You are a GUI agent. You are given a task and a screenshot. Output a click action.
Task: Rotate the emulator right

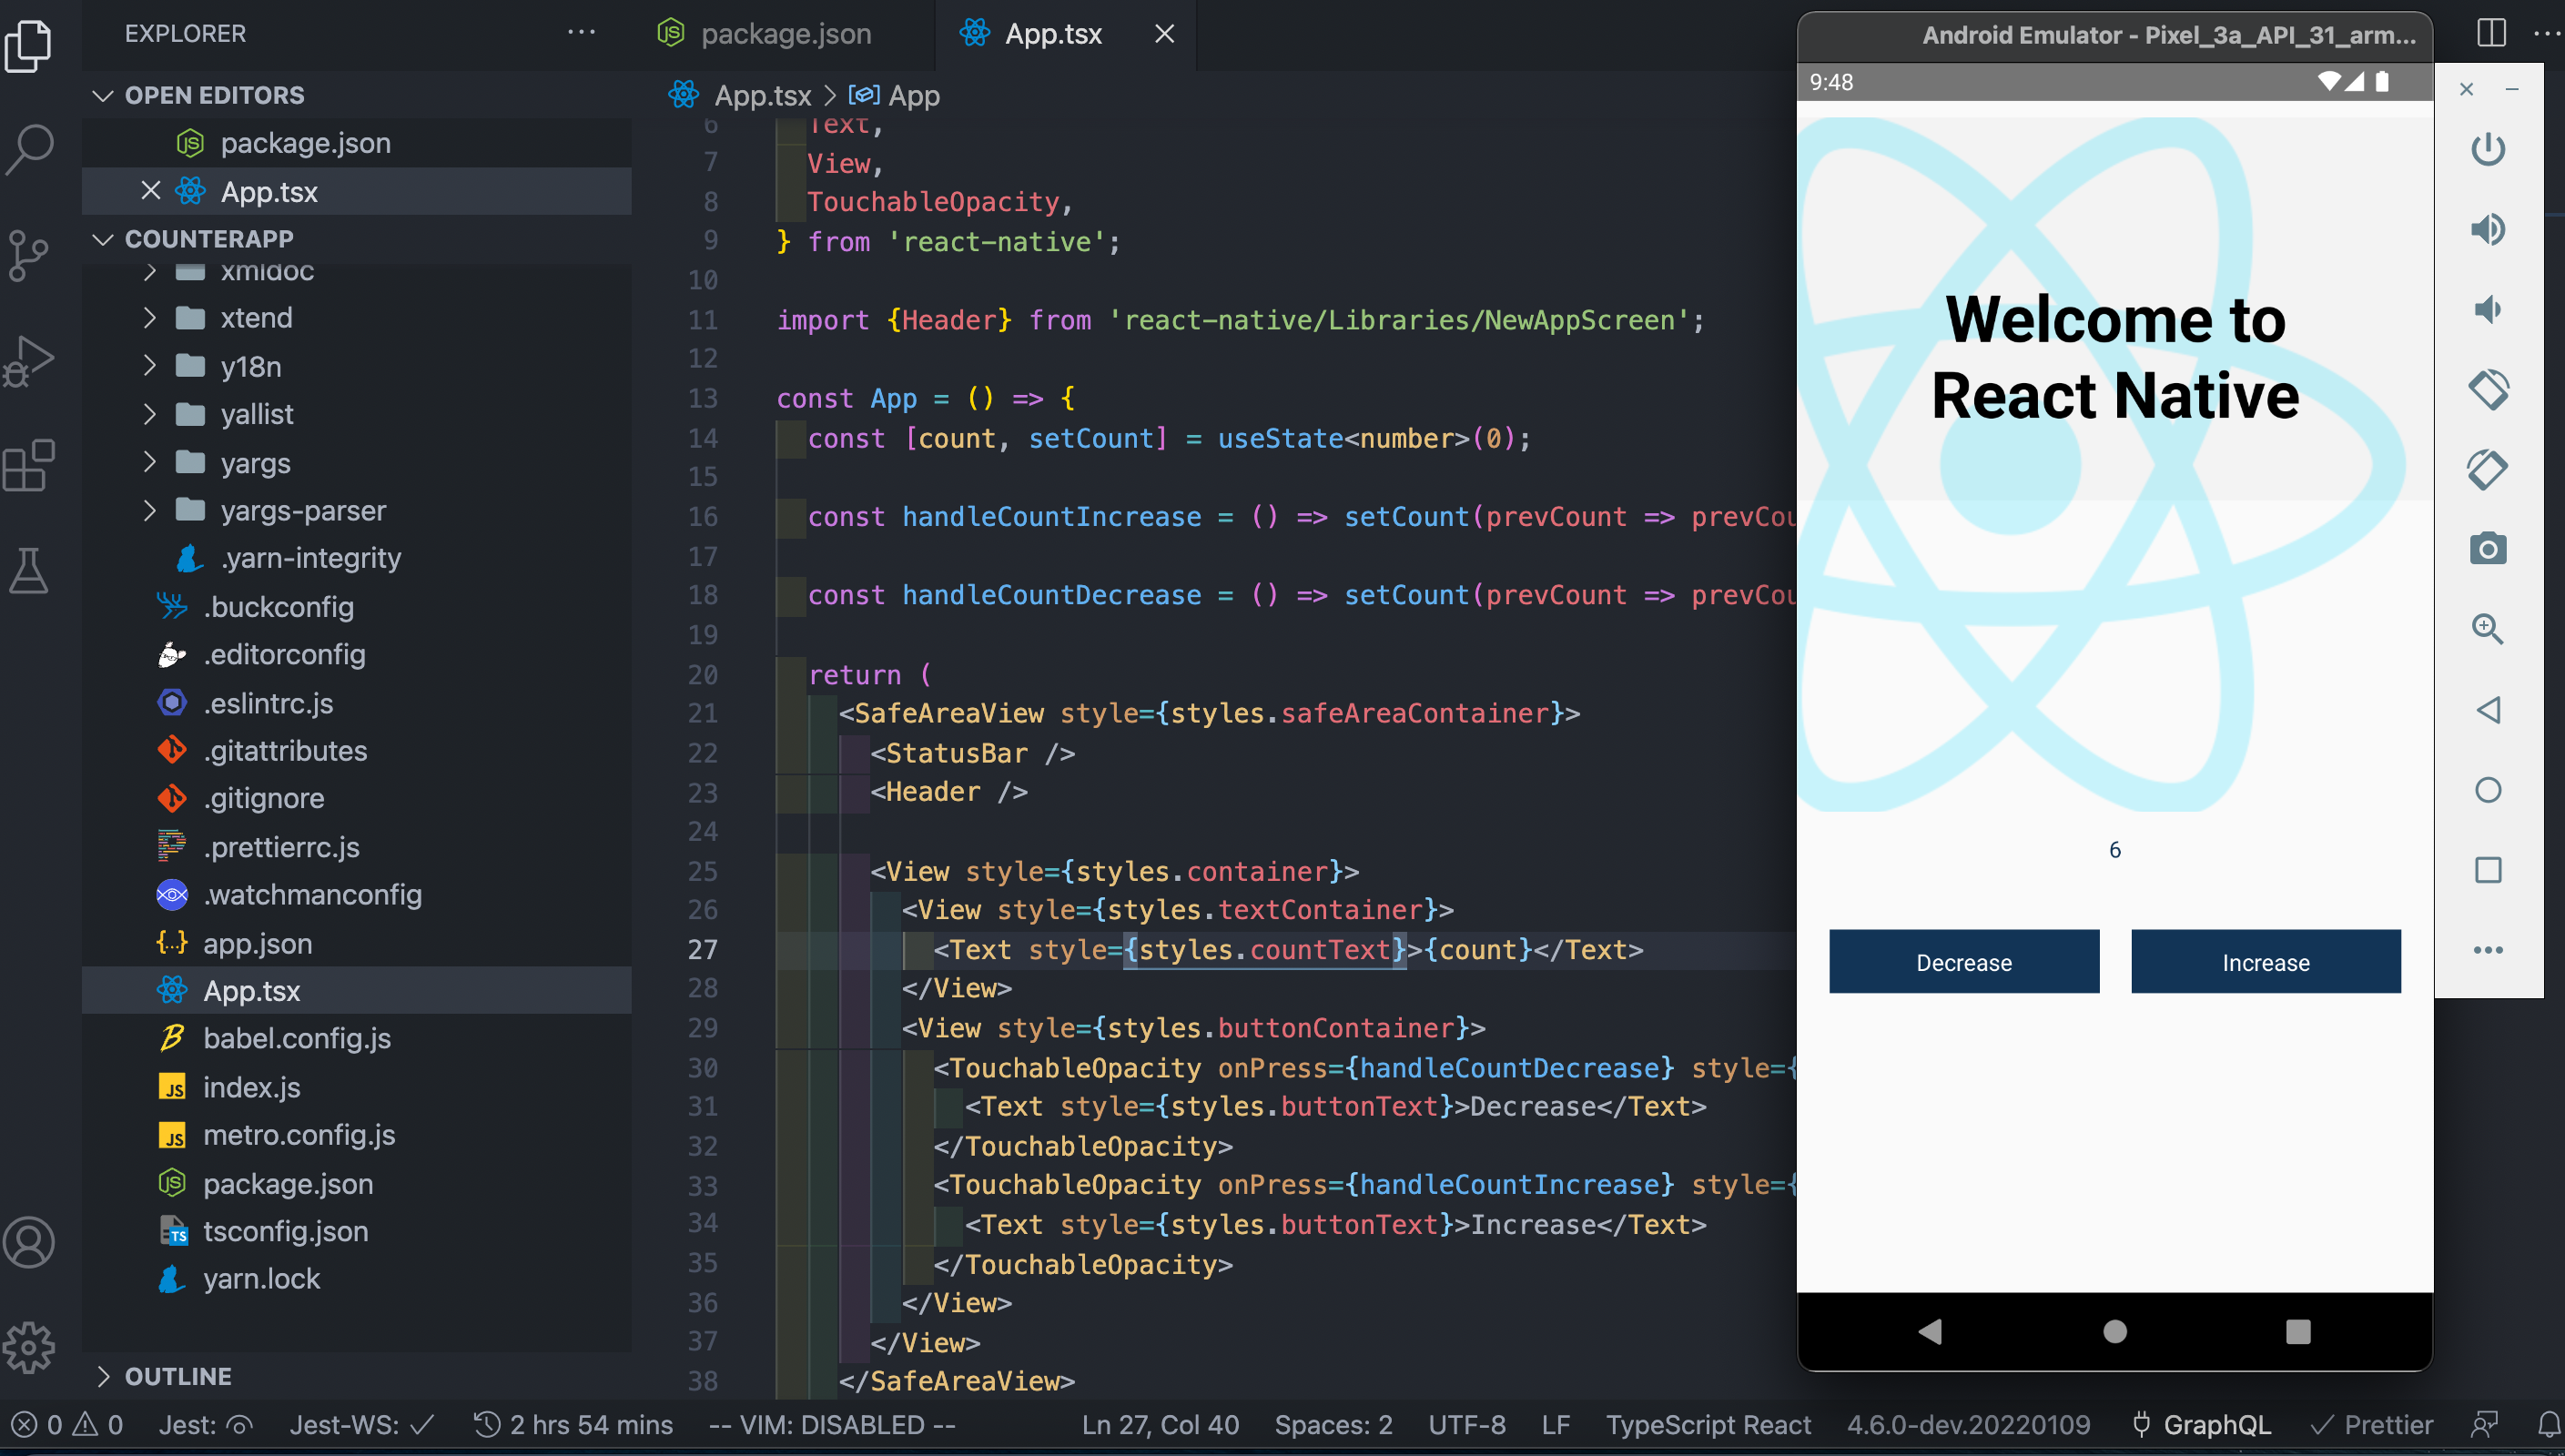pos(2488,469)
